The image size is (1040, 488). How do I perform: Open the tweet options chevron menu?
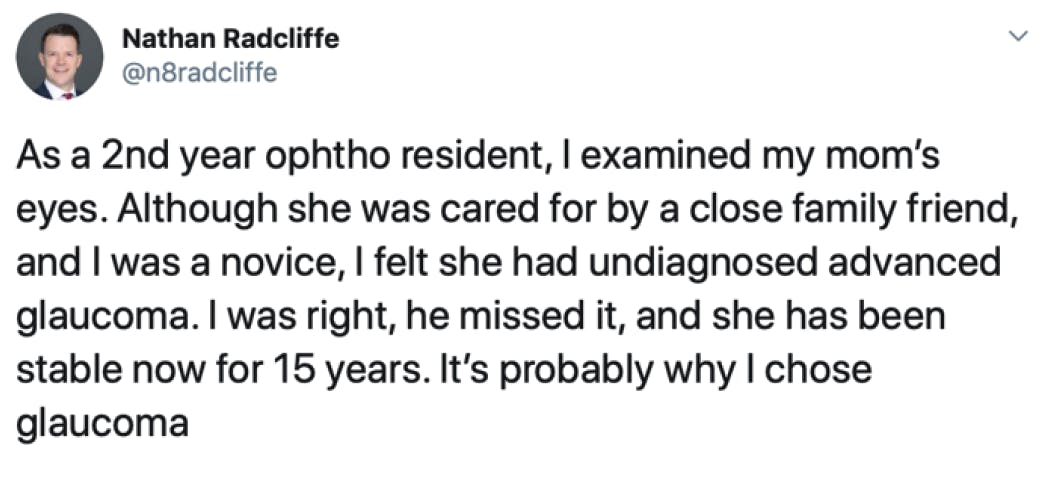1018,37
